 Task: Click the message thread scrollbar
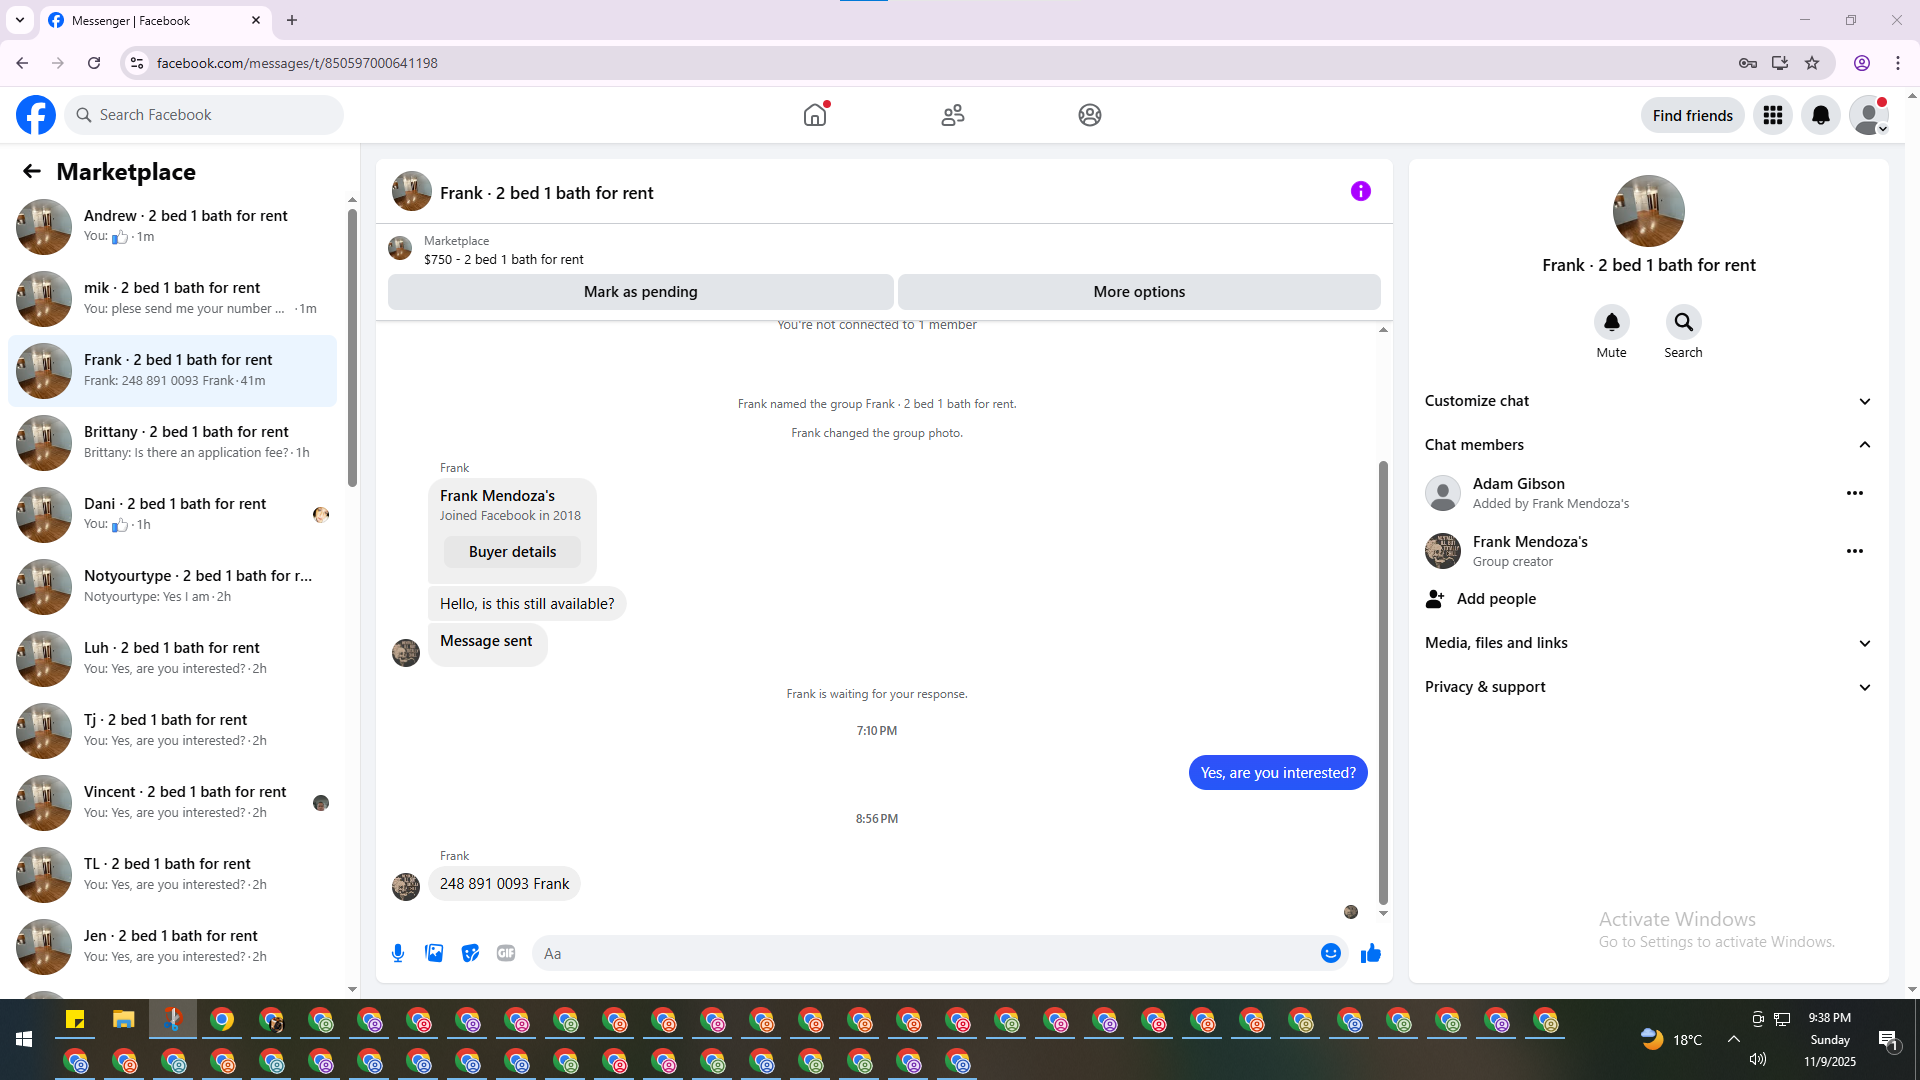[1383, 683]
